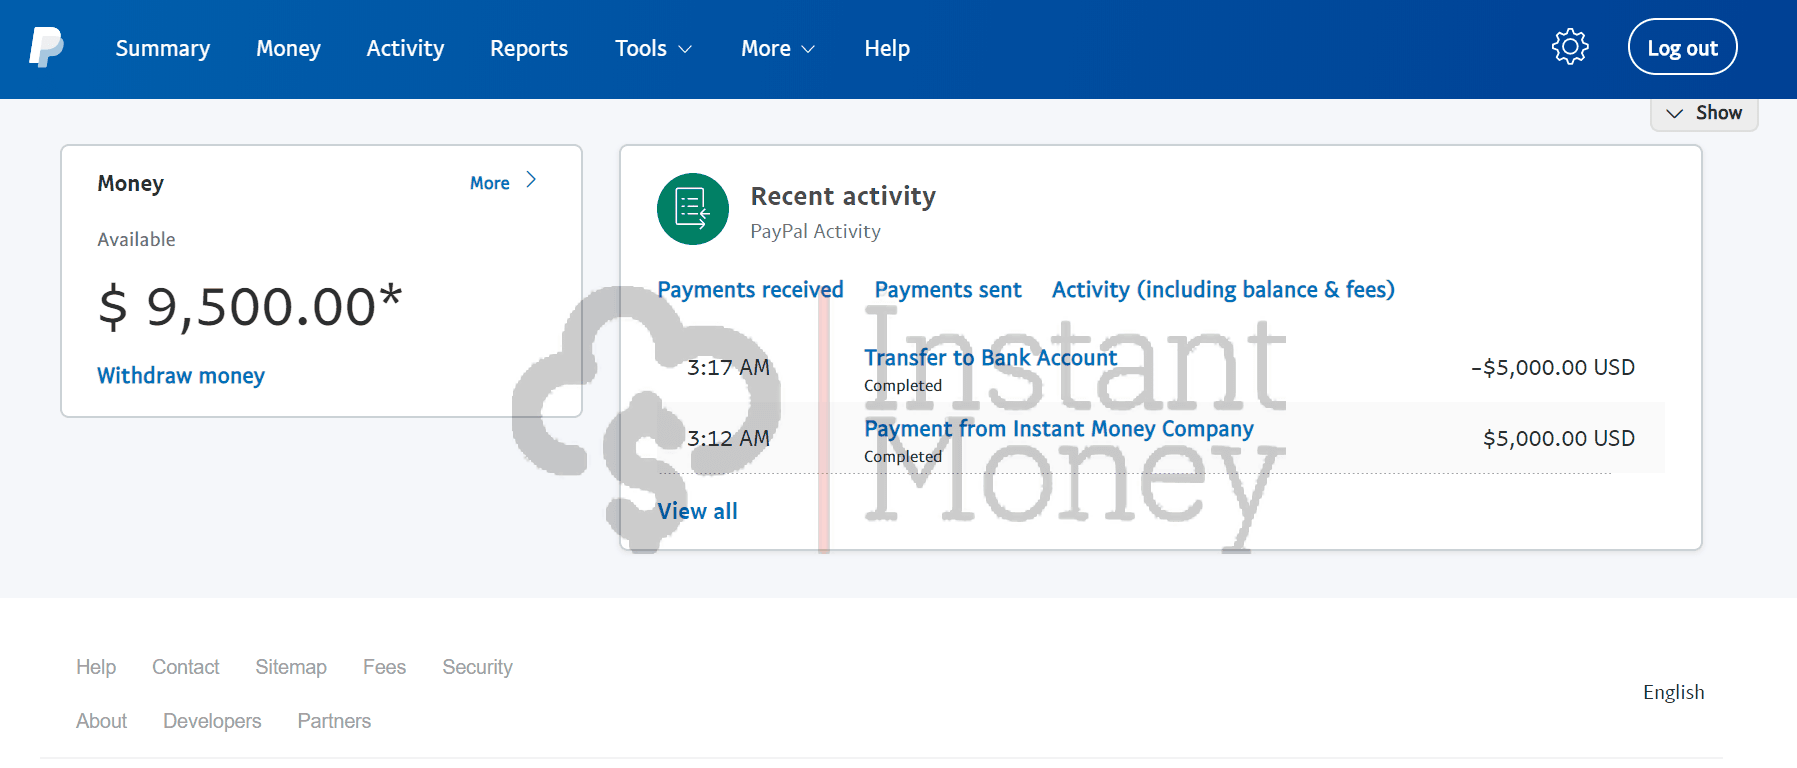This screenshot has width=1797, height=768.
Task: Select the Payments sent tab
Action: click(948, 290)
